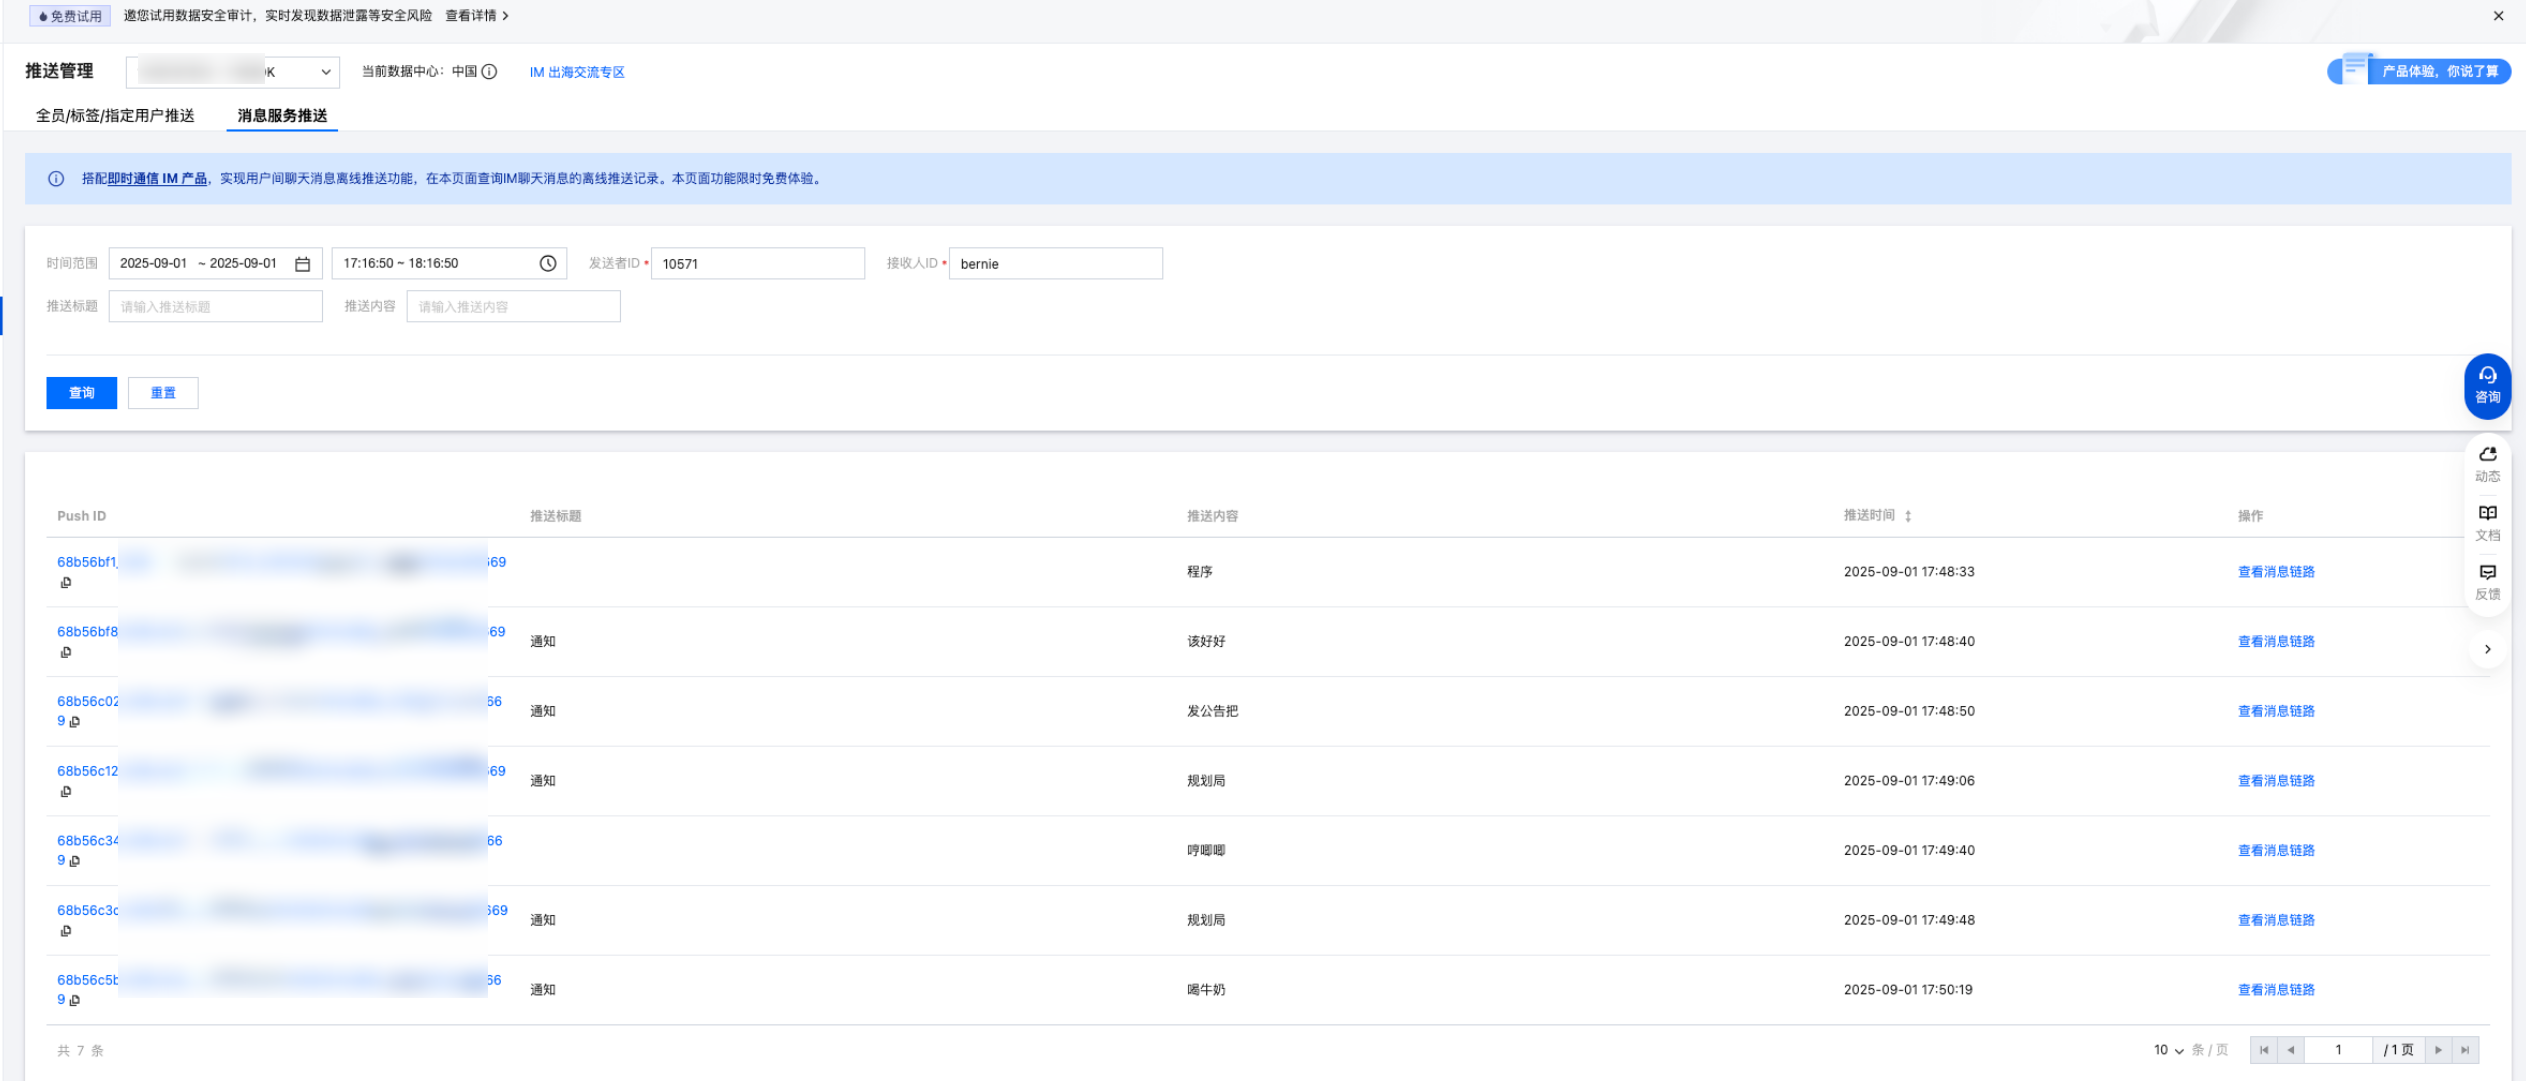Image resolution: width=2526 pixels, height=1081 pixels.
Task: Click the clock icon in time range
Action: 547,263
